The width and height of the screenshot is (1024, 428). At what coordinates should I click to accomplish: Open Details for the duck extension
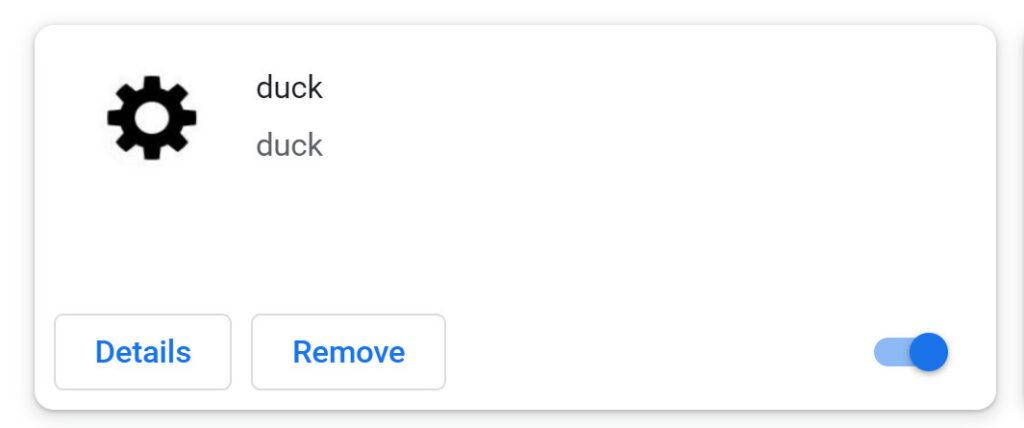click(x=143, y=352)
